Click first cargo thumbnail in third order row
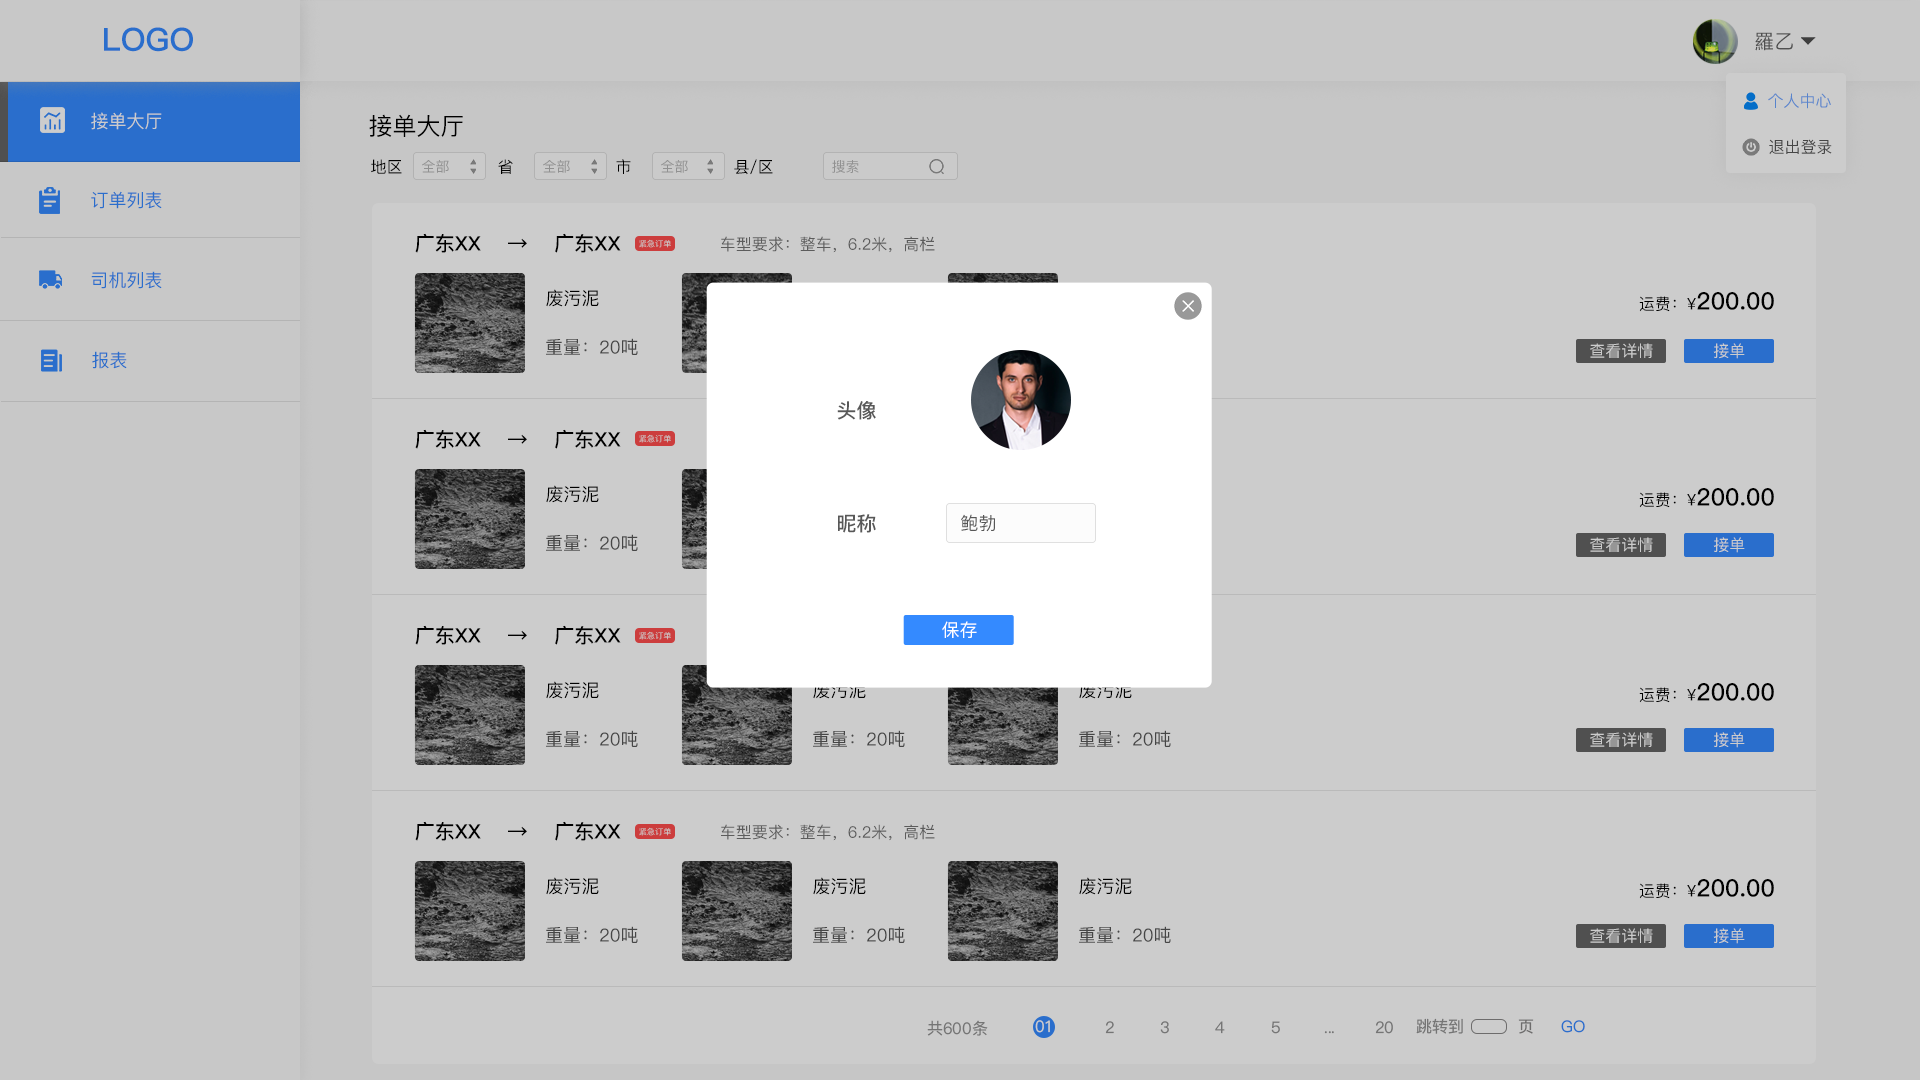The height and width of the screenshot is (1080, 1920). (x=470, y=715)
